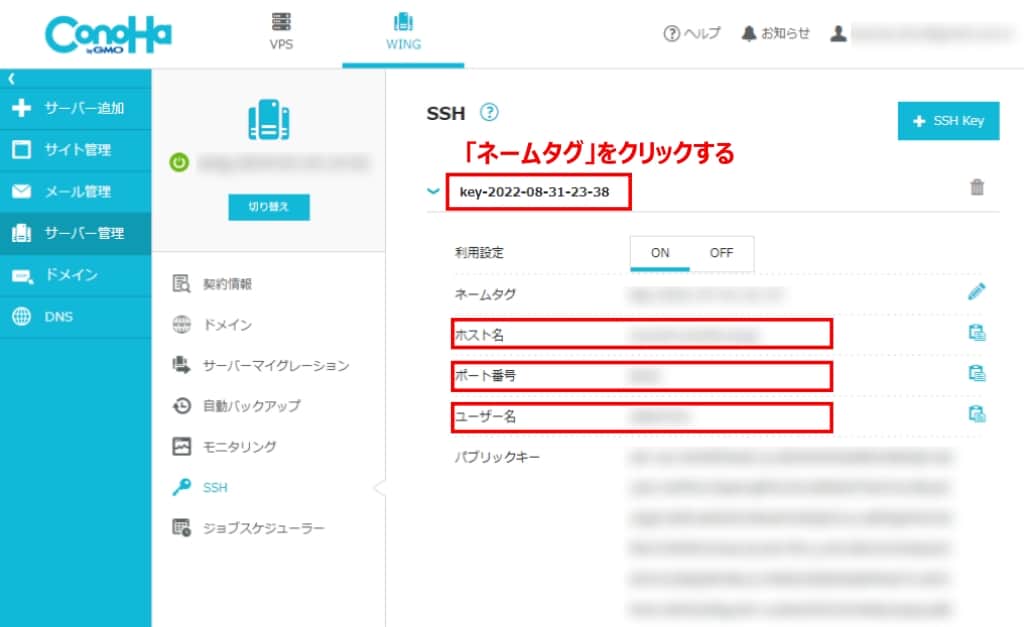Copy the ユーザー名 value

click(977, 414)
